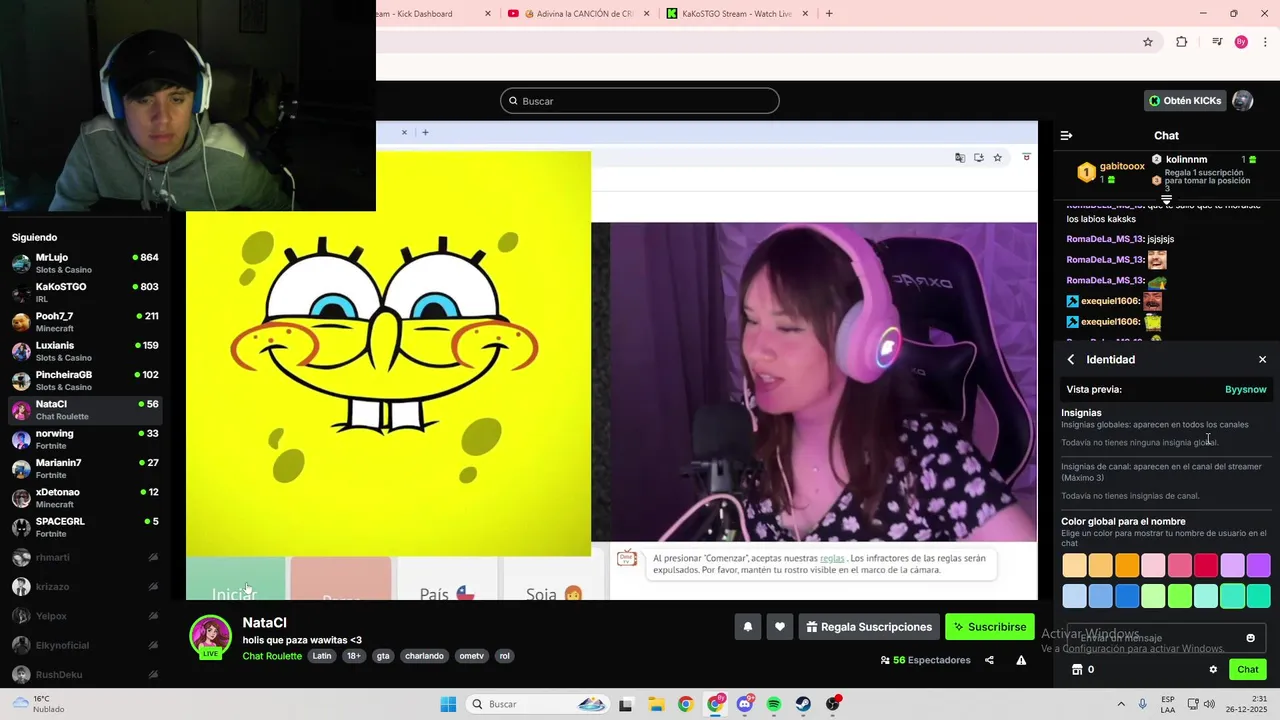Enable notifications with the bell icon
Screen dimensions: 1280x720
[747, 627]
